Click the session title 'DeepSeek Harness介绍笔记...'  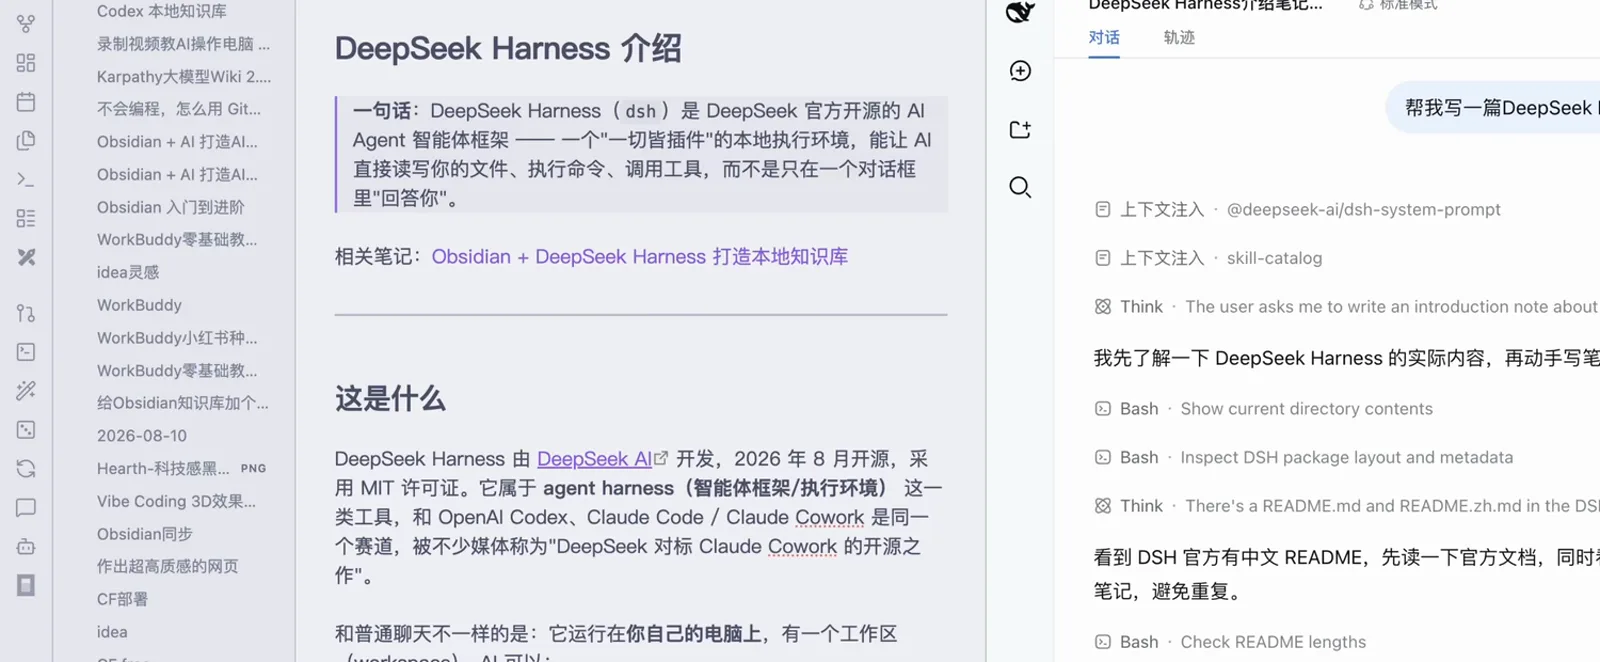[x=1205, y=5]
